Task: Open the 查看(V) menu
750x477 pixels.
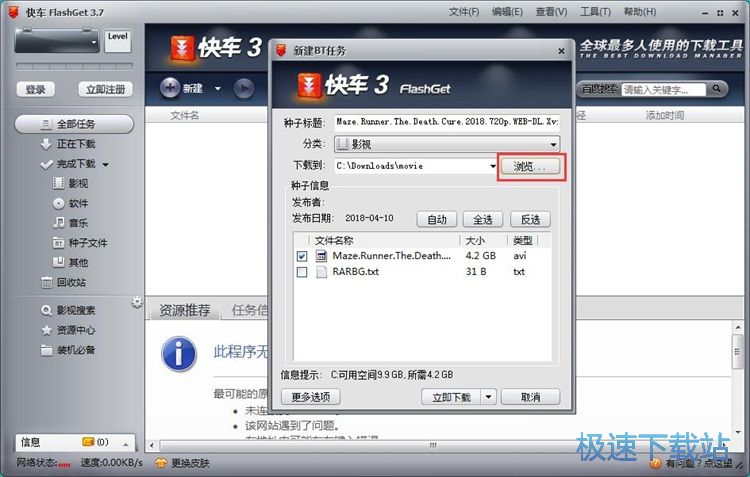Action: [x=551, y=11]
